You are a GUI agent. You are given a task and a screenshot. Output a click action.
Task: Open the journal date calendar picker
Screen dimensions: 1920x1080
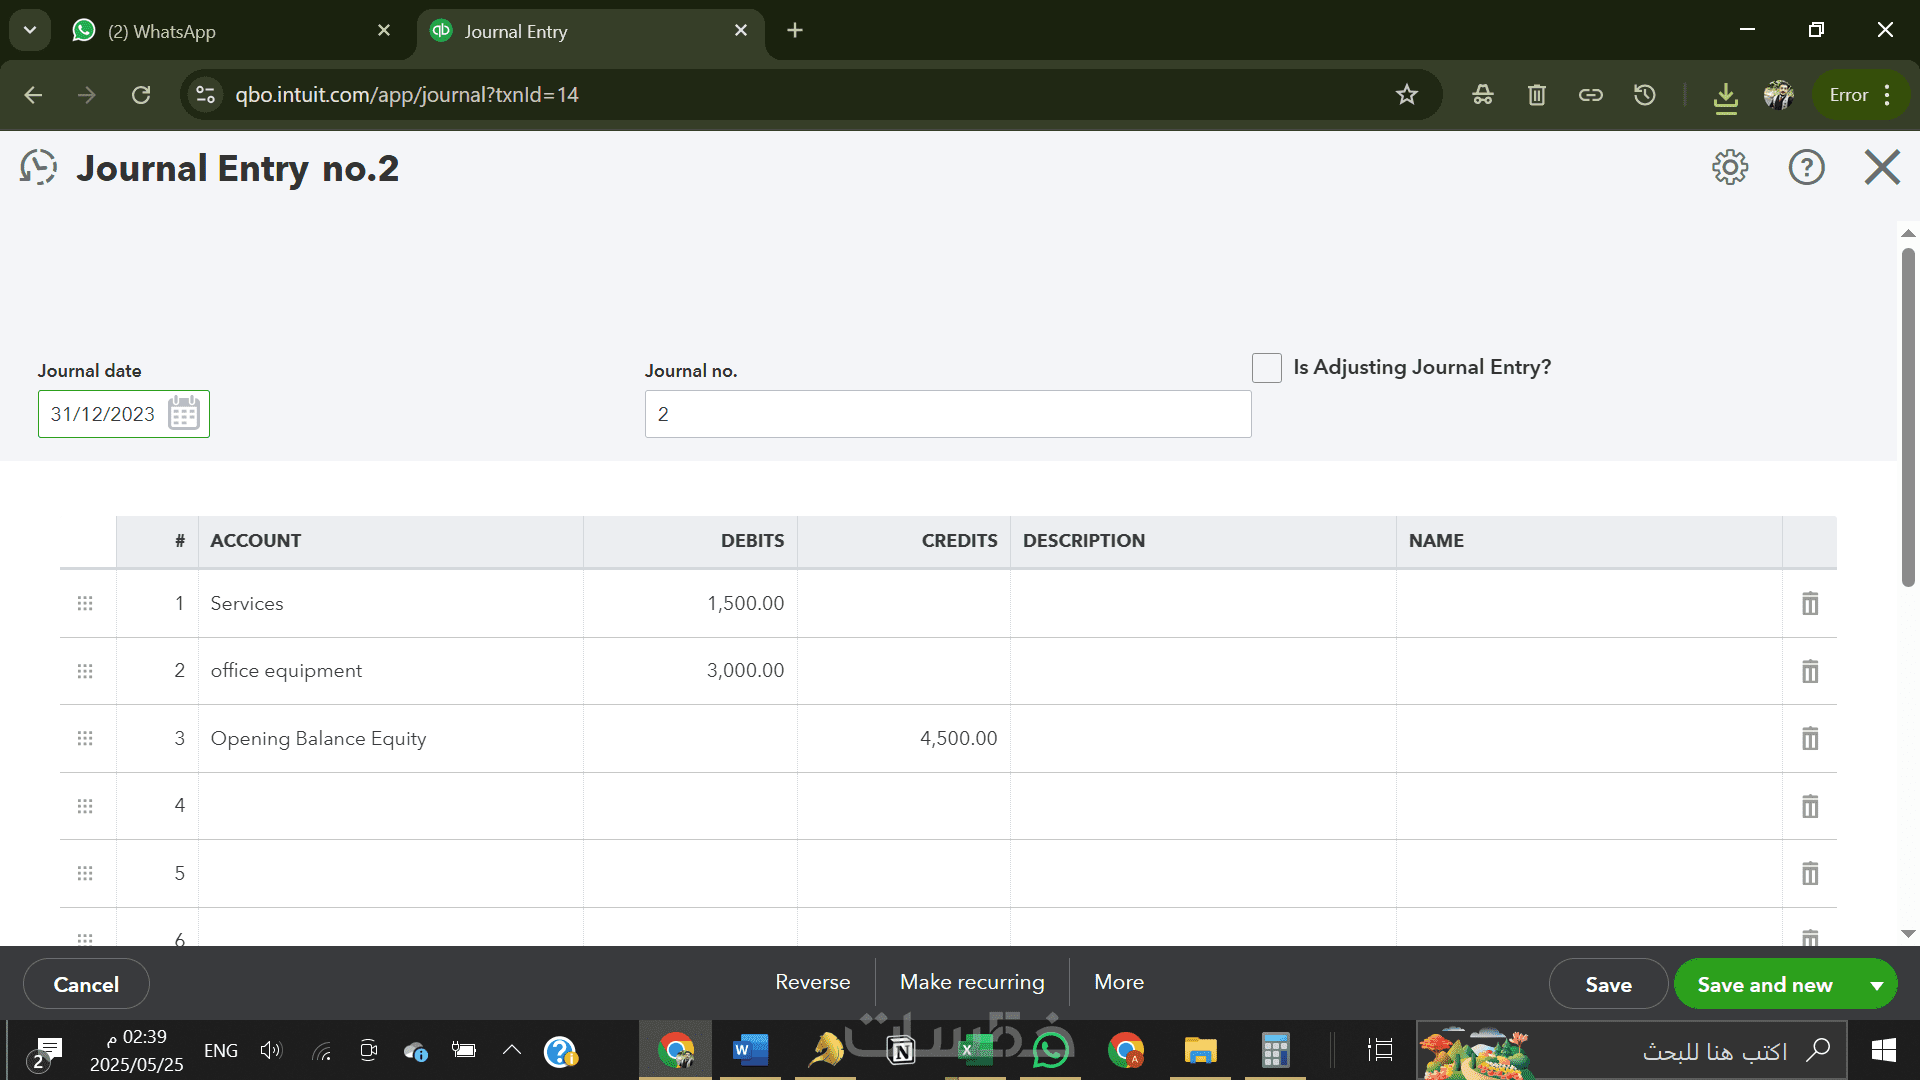tap(184, 413)
